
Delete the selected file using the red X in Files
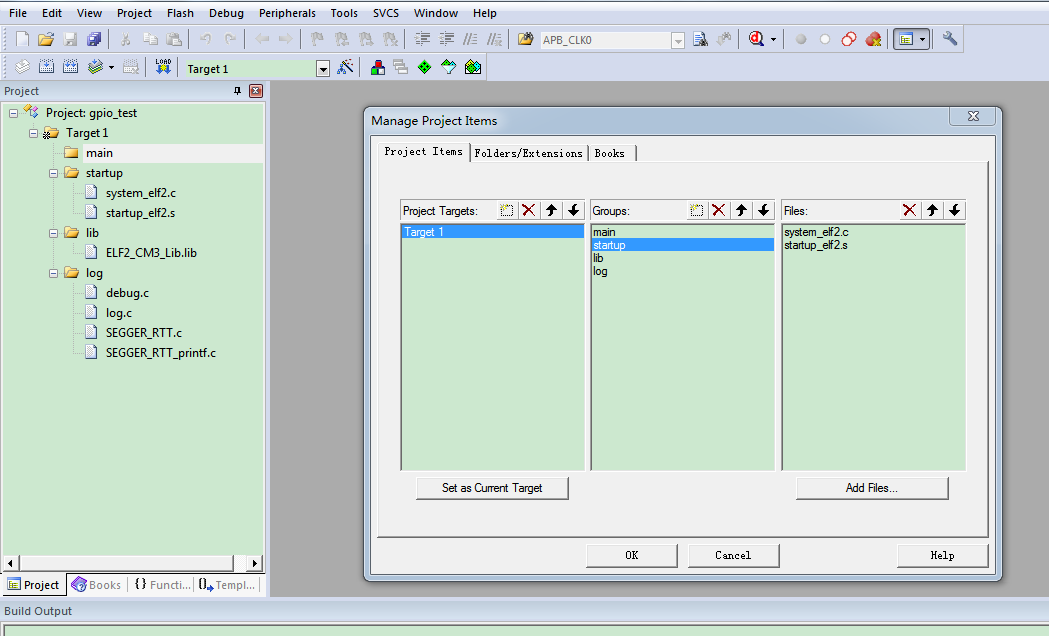point(909,210)
